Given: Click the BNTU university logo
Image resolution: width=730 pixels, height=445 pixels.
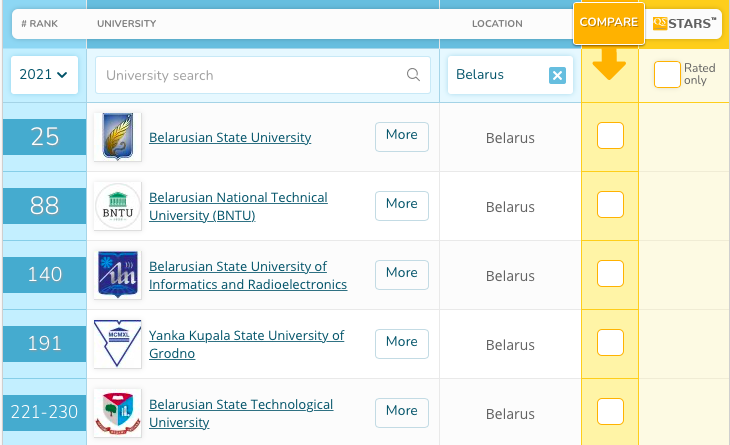Looking at the screenshot, I should 117,205.
